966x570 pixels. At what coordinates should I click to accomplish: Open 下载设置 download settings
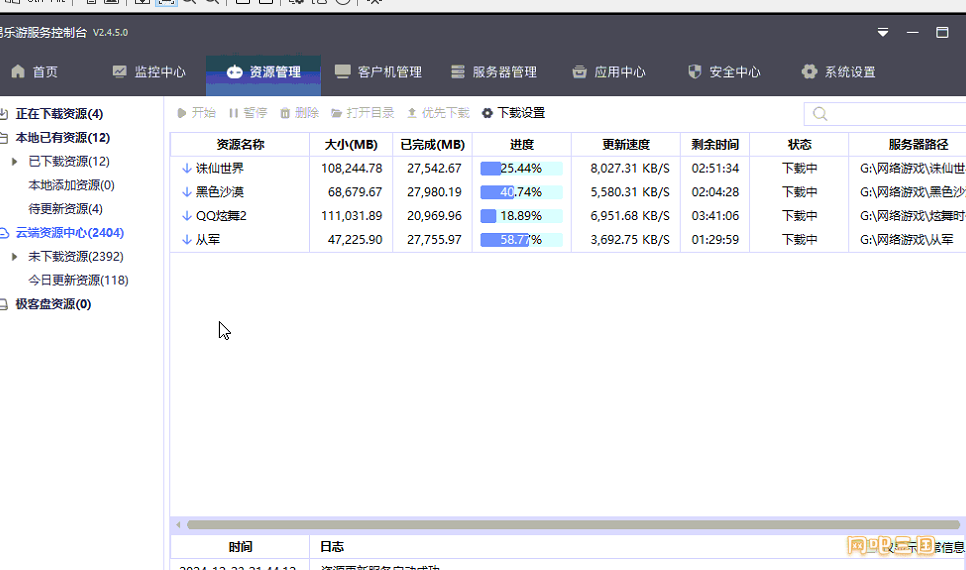click(x=513, y=113)
